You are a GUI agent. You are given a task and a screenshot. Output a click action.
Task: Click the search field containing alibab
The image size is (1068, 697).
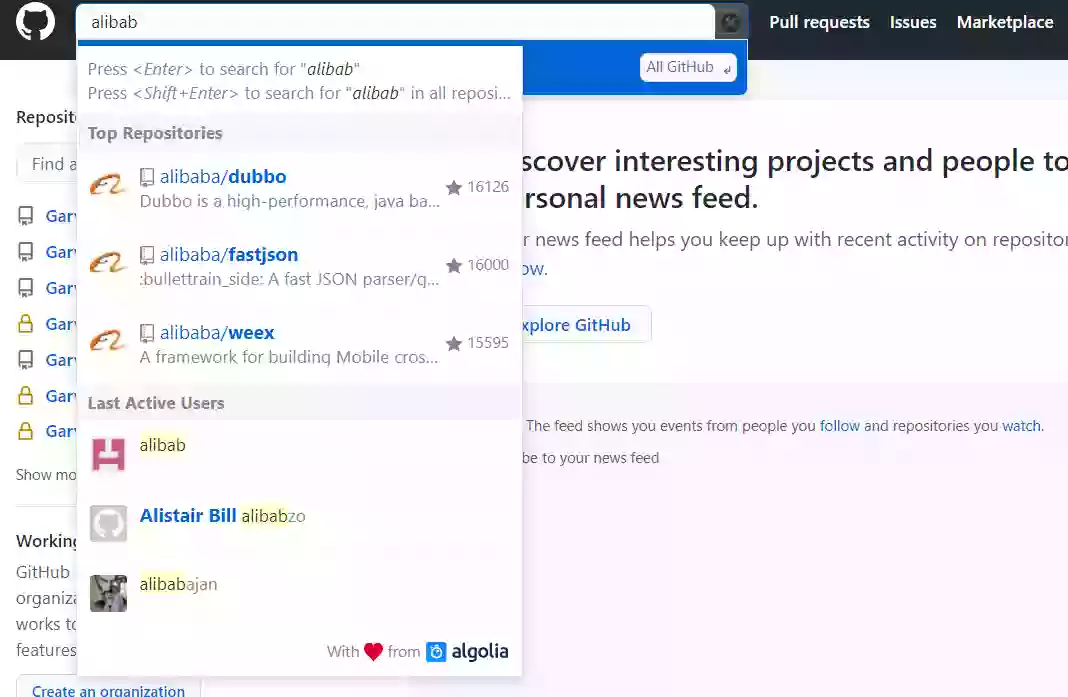point(395,22)
